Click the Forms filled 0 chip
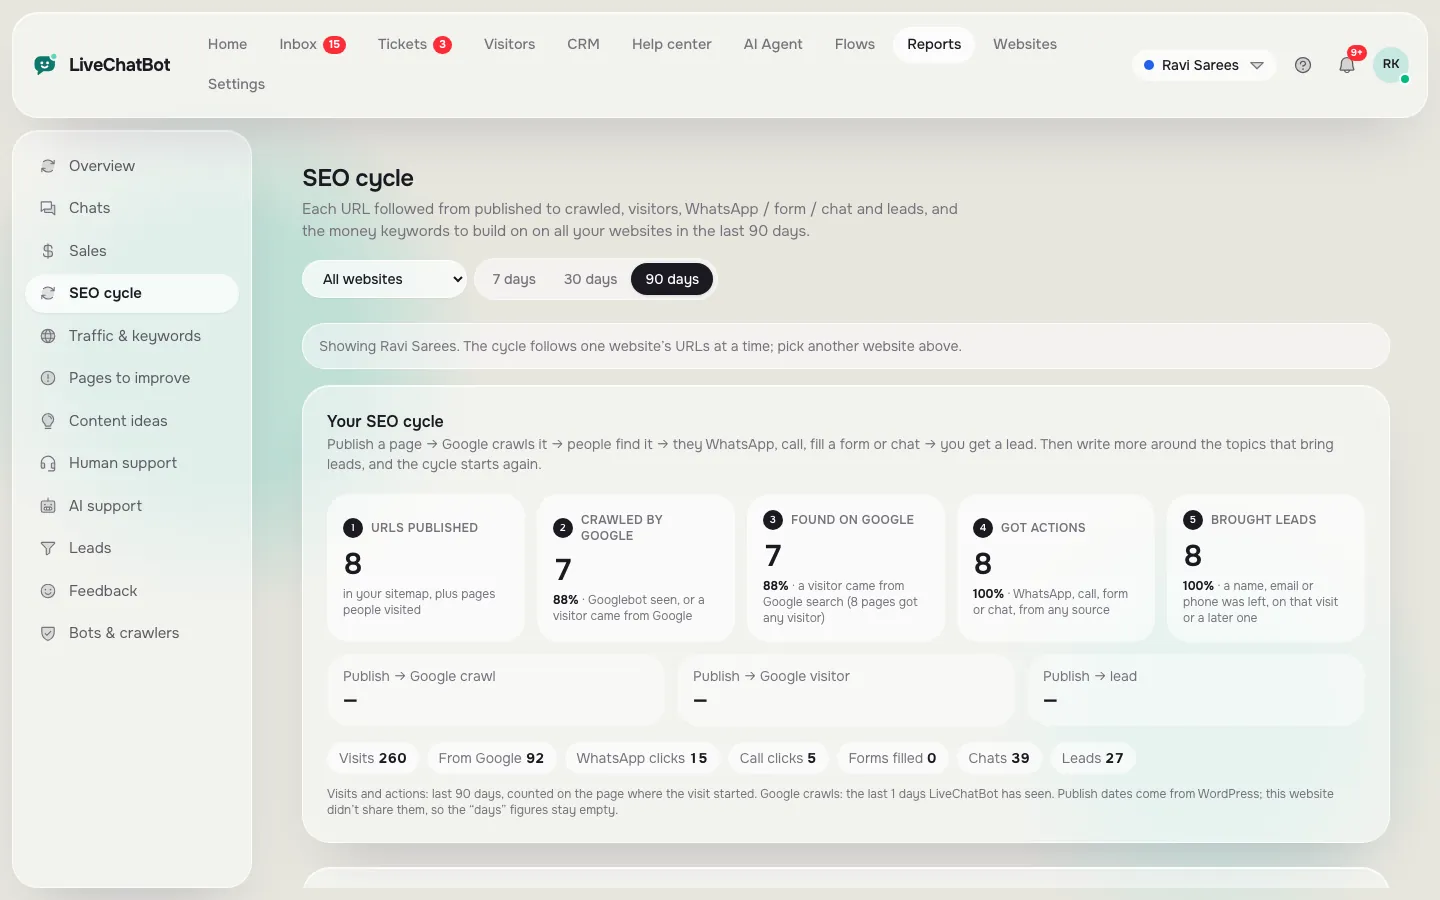Viewport: 1440px width, 900px height. click(x=892, y=758)
